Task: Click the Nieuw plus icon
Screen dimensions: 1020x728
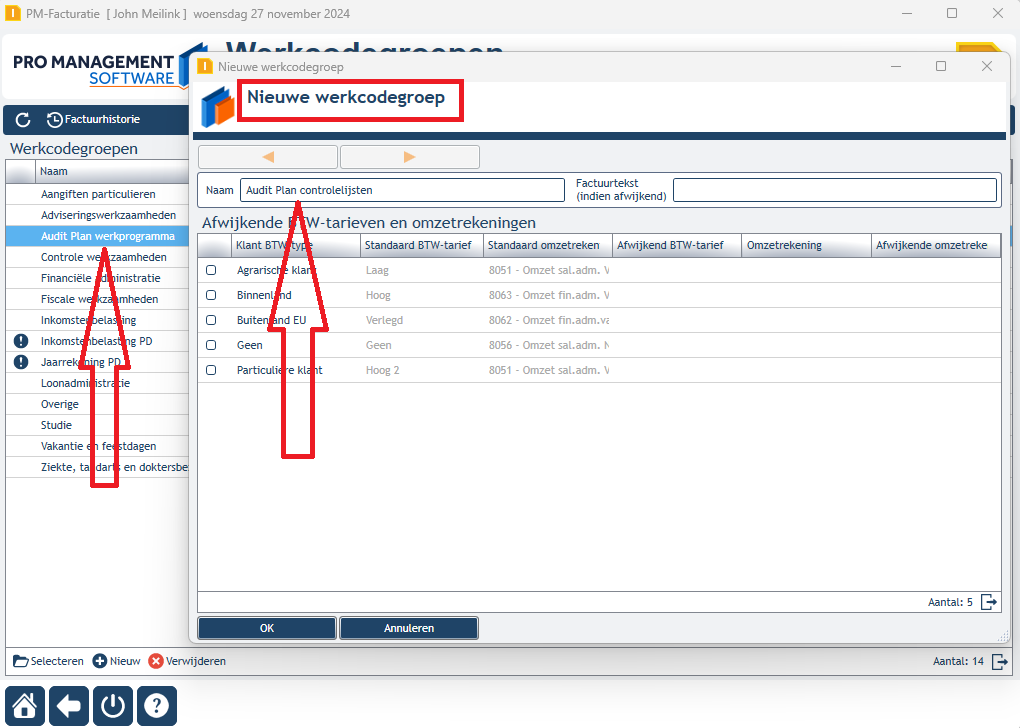Action: pyautogui.click(x=100, y=661)
